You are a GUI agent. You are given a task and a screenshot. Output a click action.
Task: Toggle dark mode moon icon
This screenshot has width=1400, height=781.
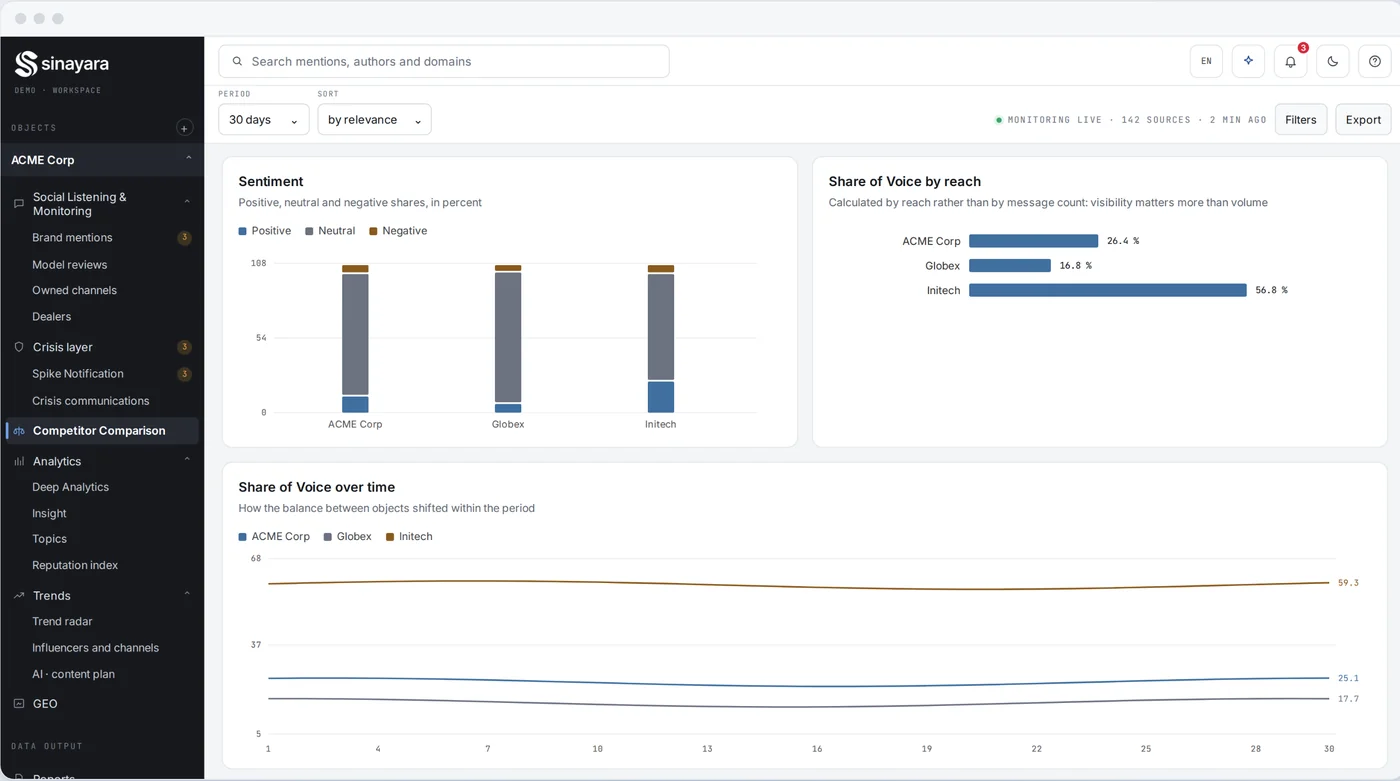point(1332,61)
